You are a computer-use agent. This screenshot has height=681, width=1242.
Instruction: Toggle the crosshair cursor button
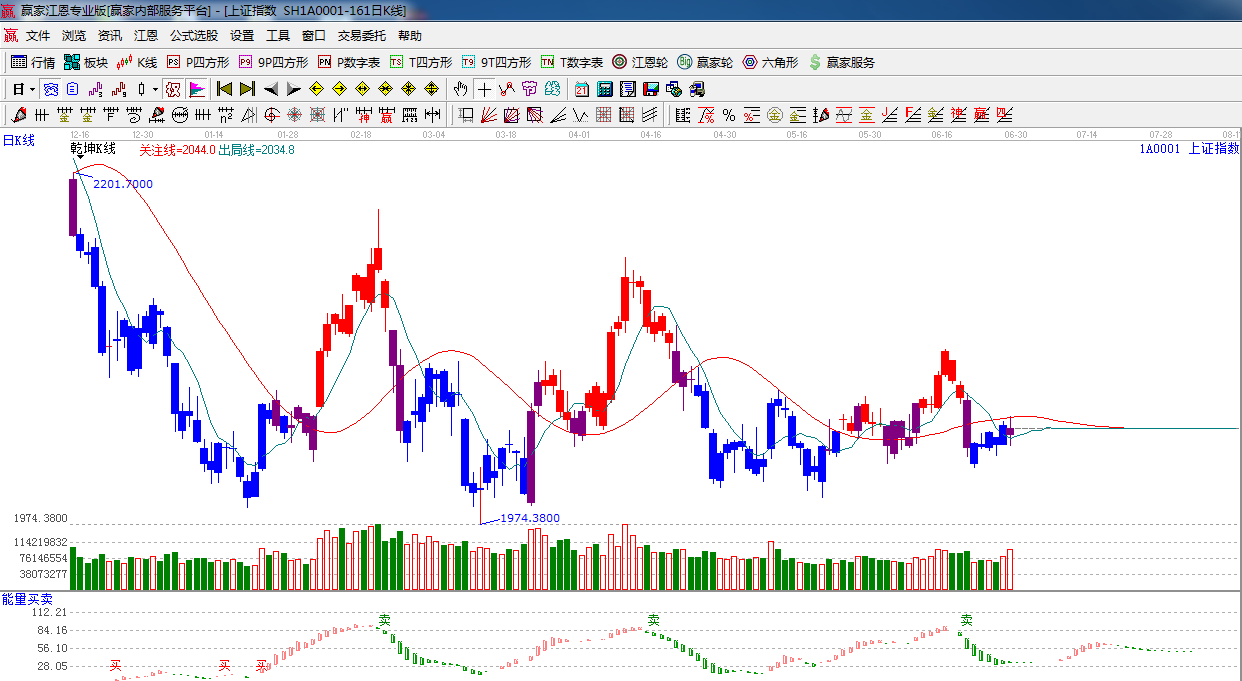click(x=484, y=89)
